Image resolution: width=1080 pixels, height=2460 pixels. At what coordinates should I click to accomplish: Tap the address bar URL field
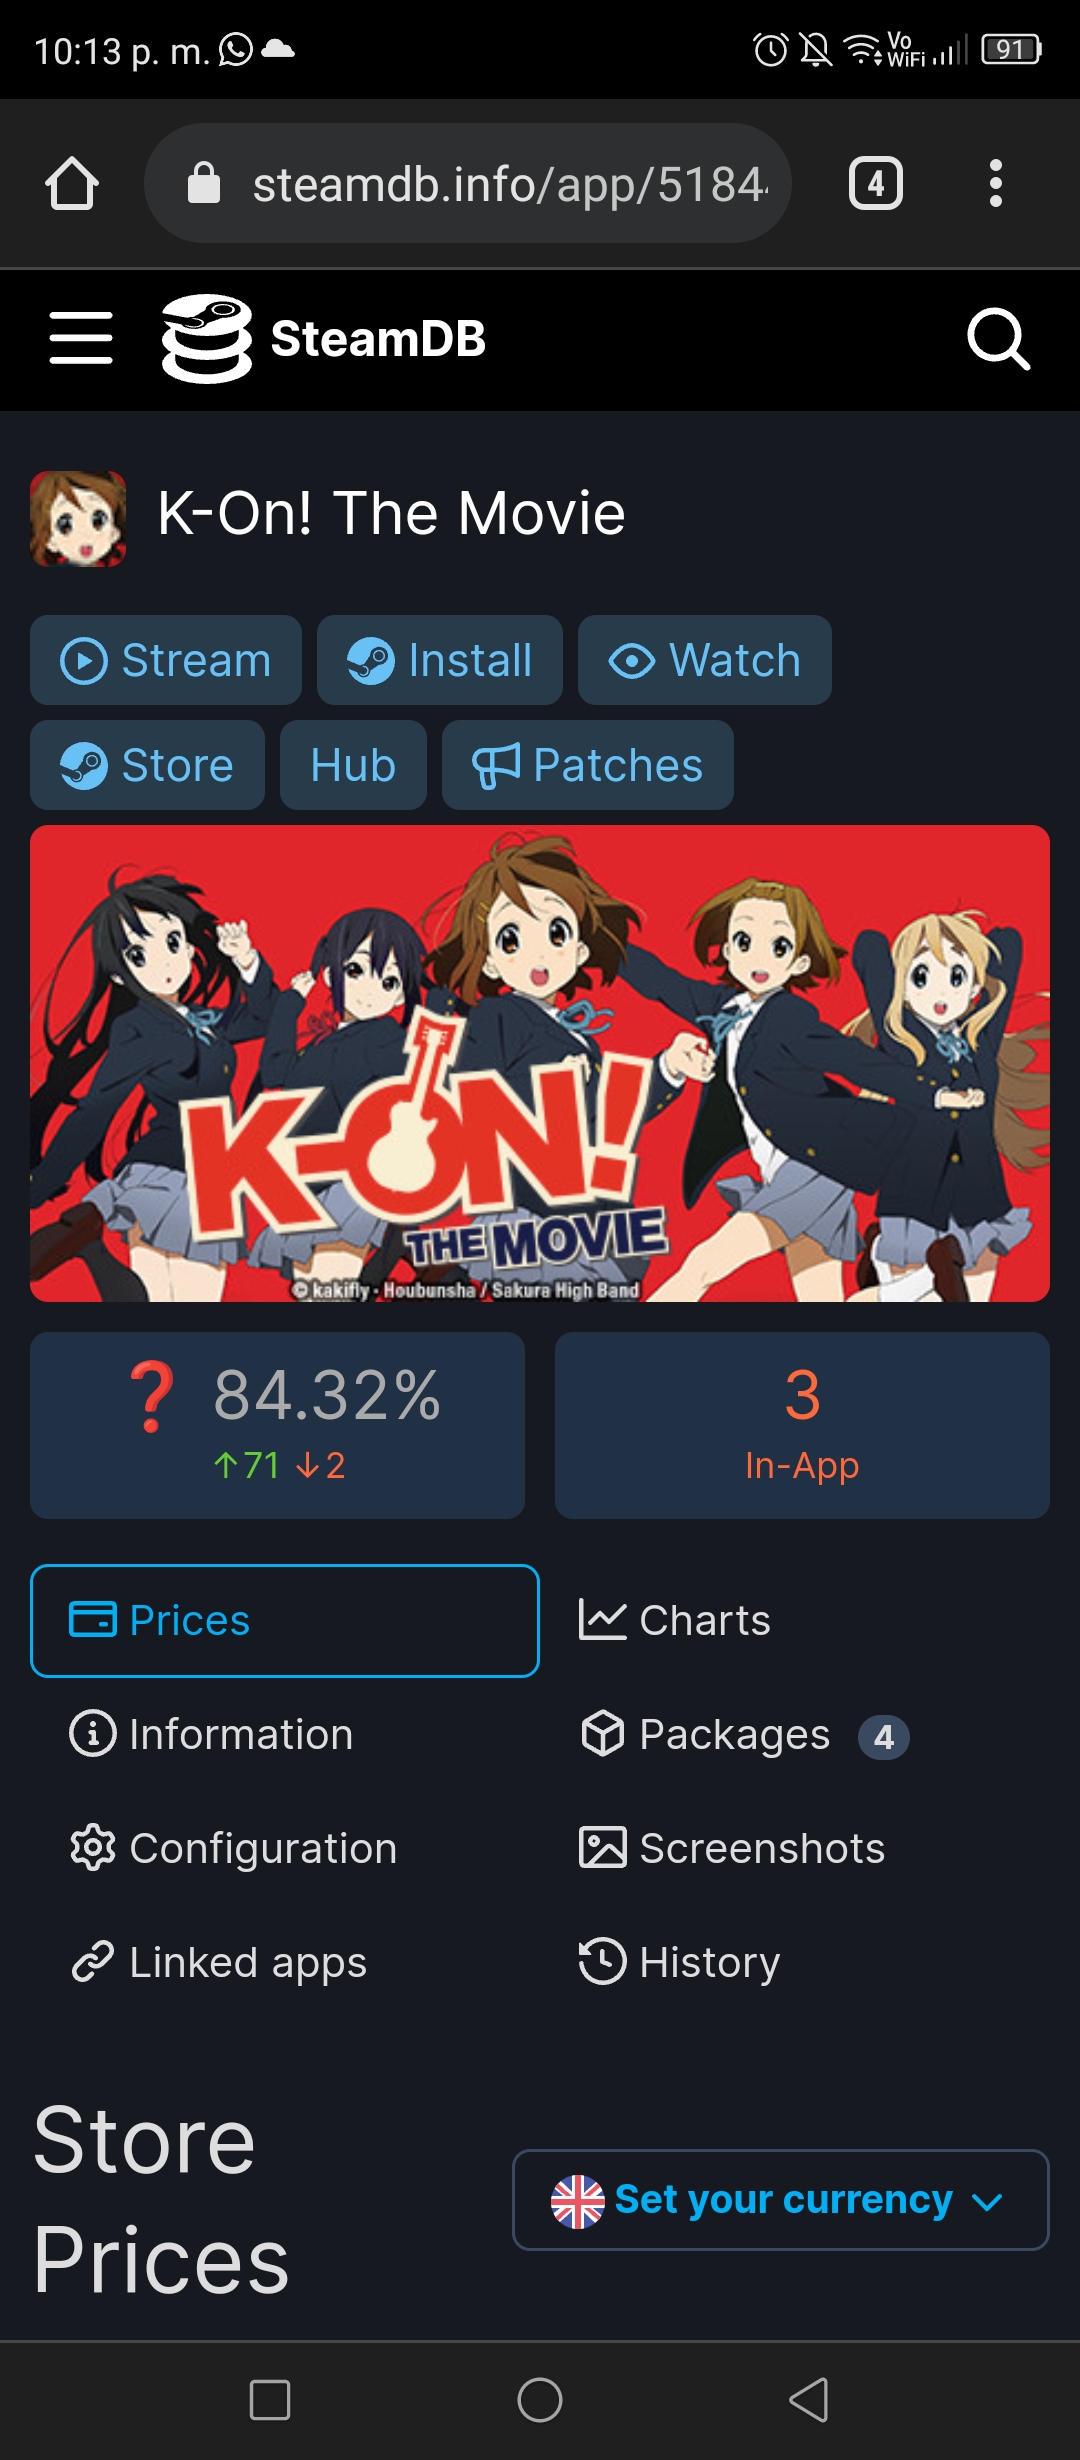click(468, 184)
